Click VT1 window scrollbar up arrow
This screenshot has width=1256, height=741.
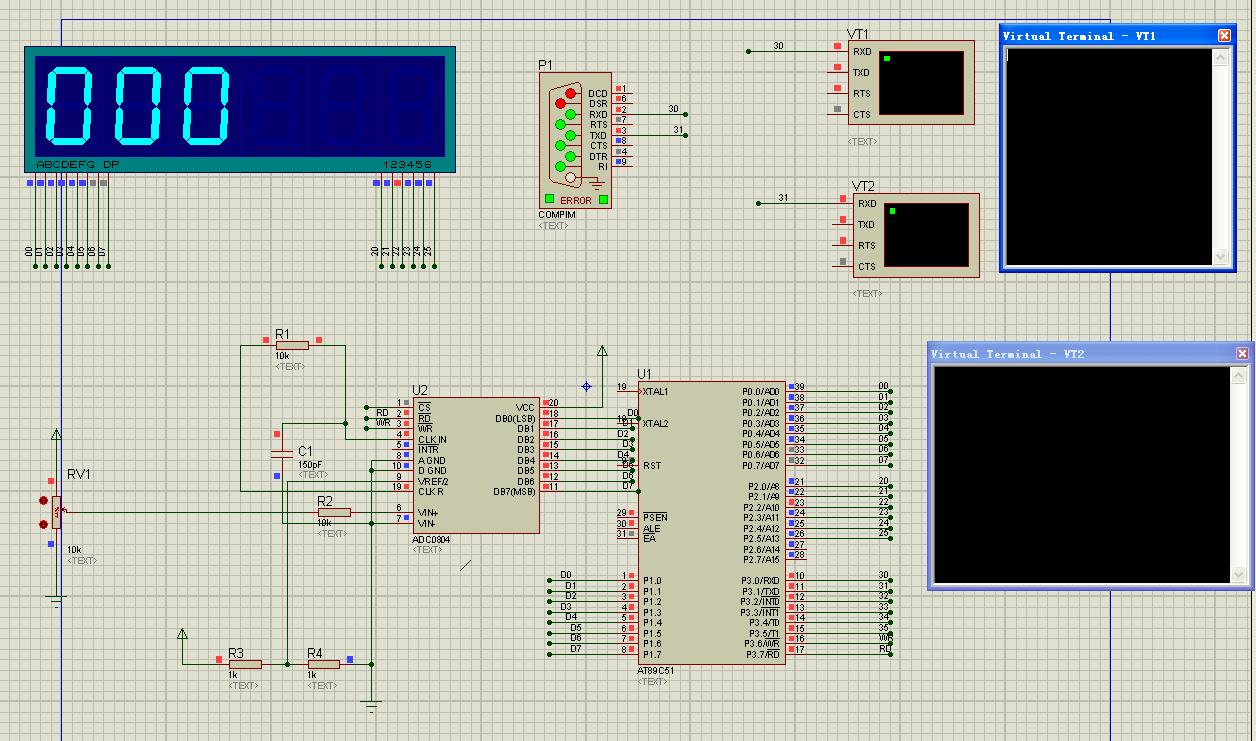click(x=1220, y=57)
